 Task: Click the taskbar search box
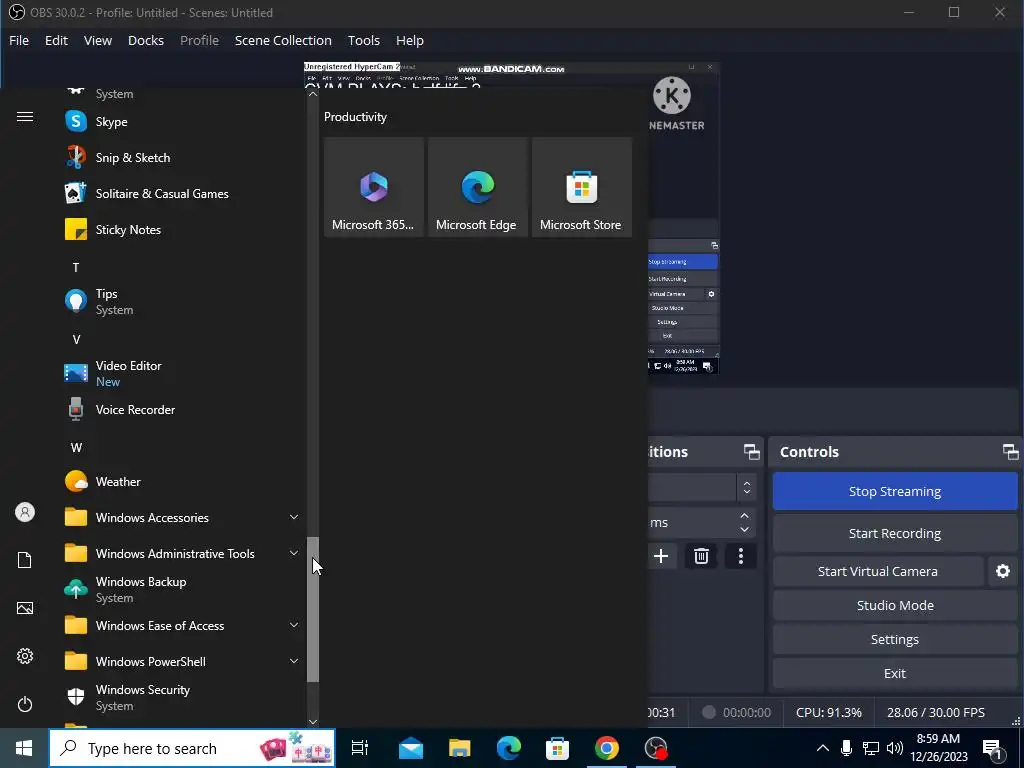192,748
